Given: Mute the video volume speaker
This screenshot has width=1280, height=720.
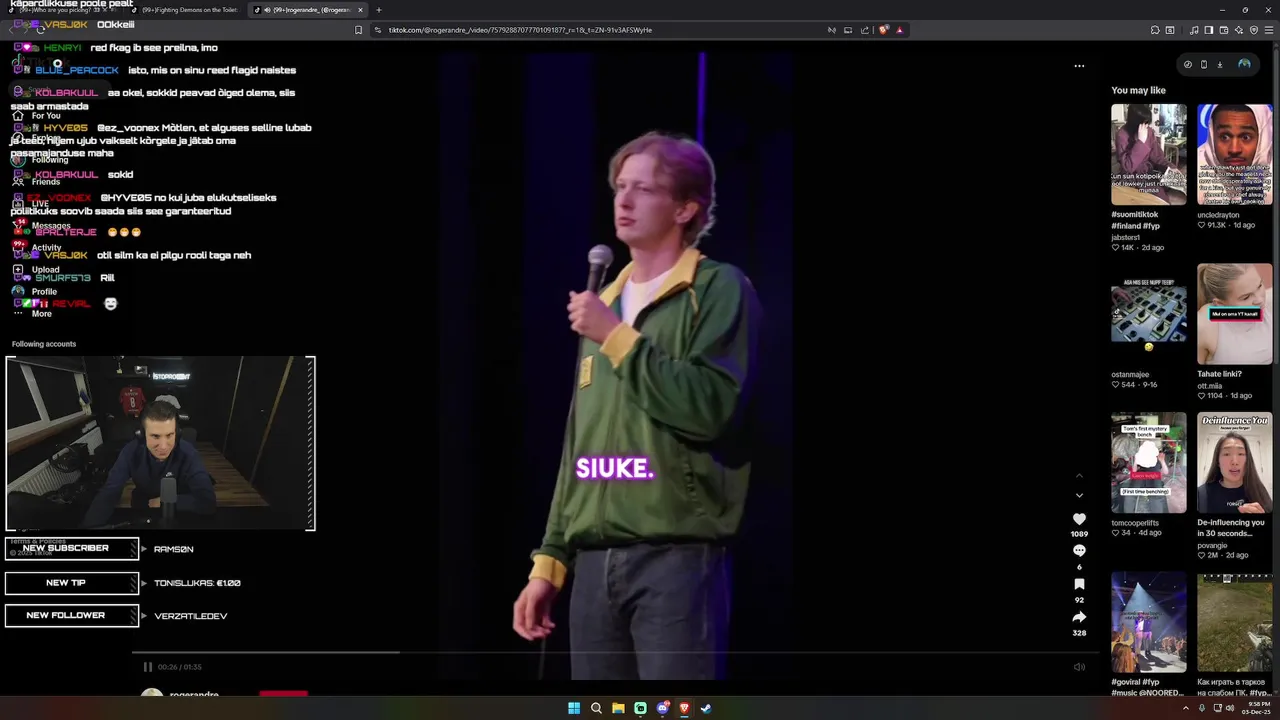Looking at the screenshot, I should (1079, 667).
